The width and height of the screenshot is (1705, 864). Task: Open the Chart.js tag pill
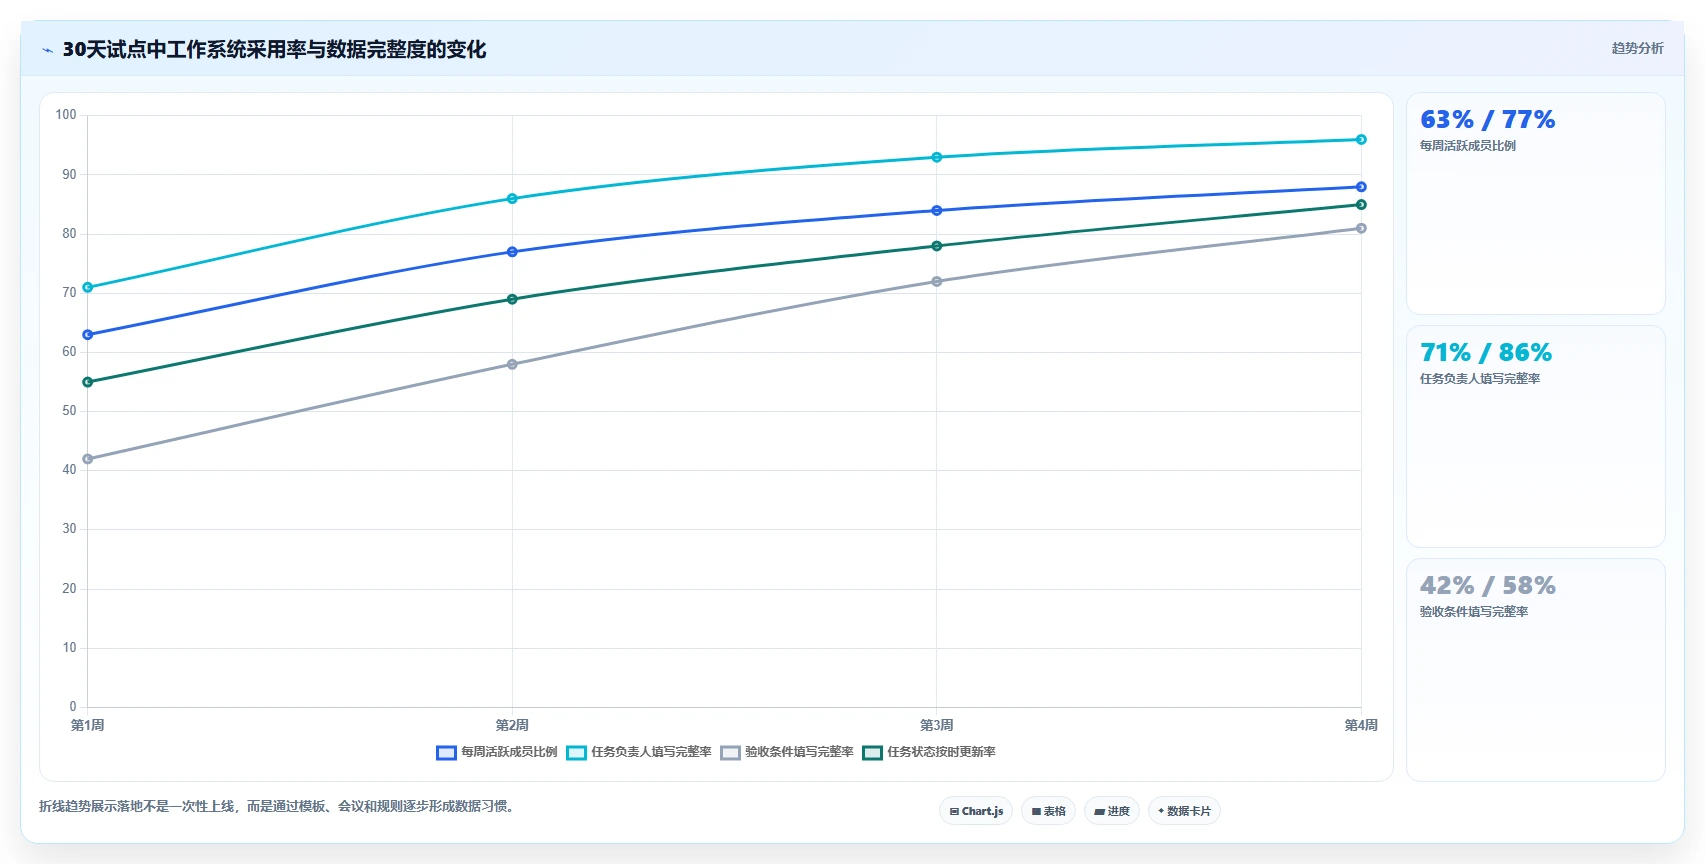click(x=976, y=811)
